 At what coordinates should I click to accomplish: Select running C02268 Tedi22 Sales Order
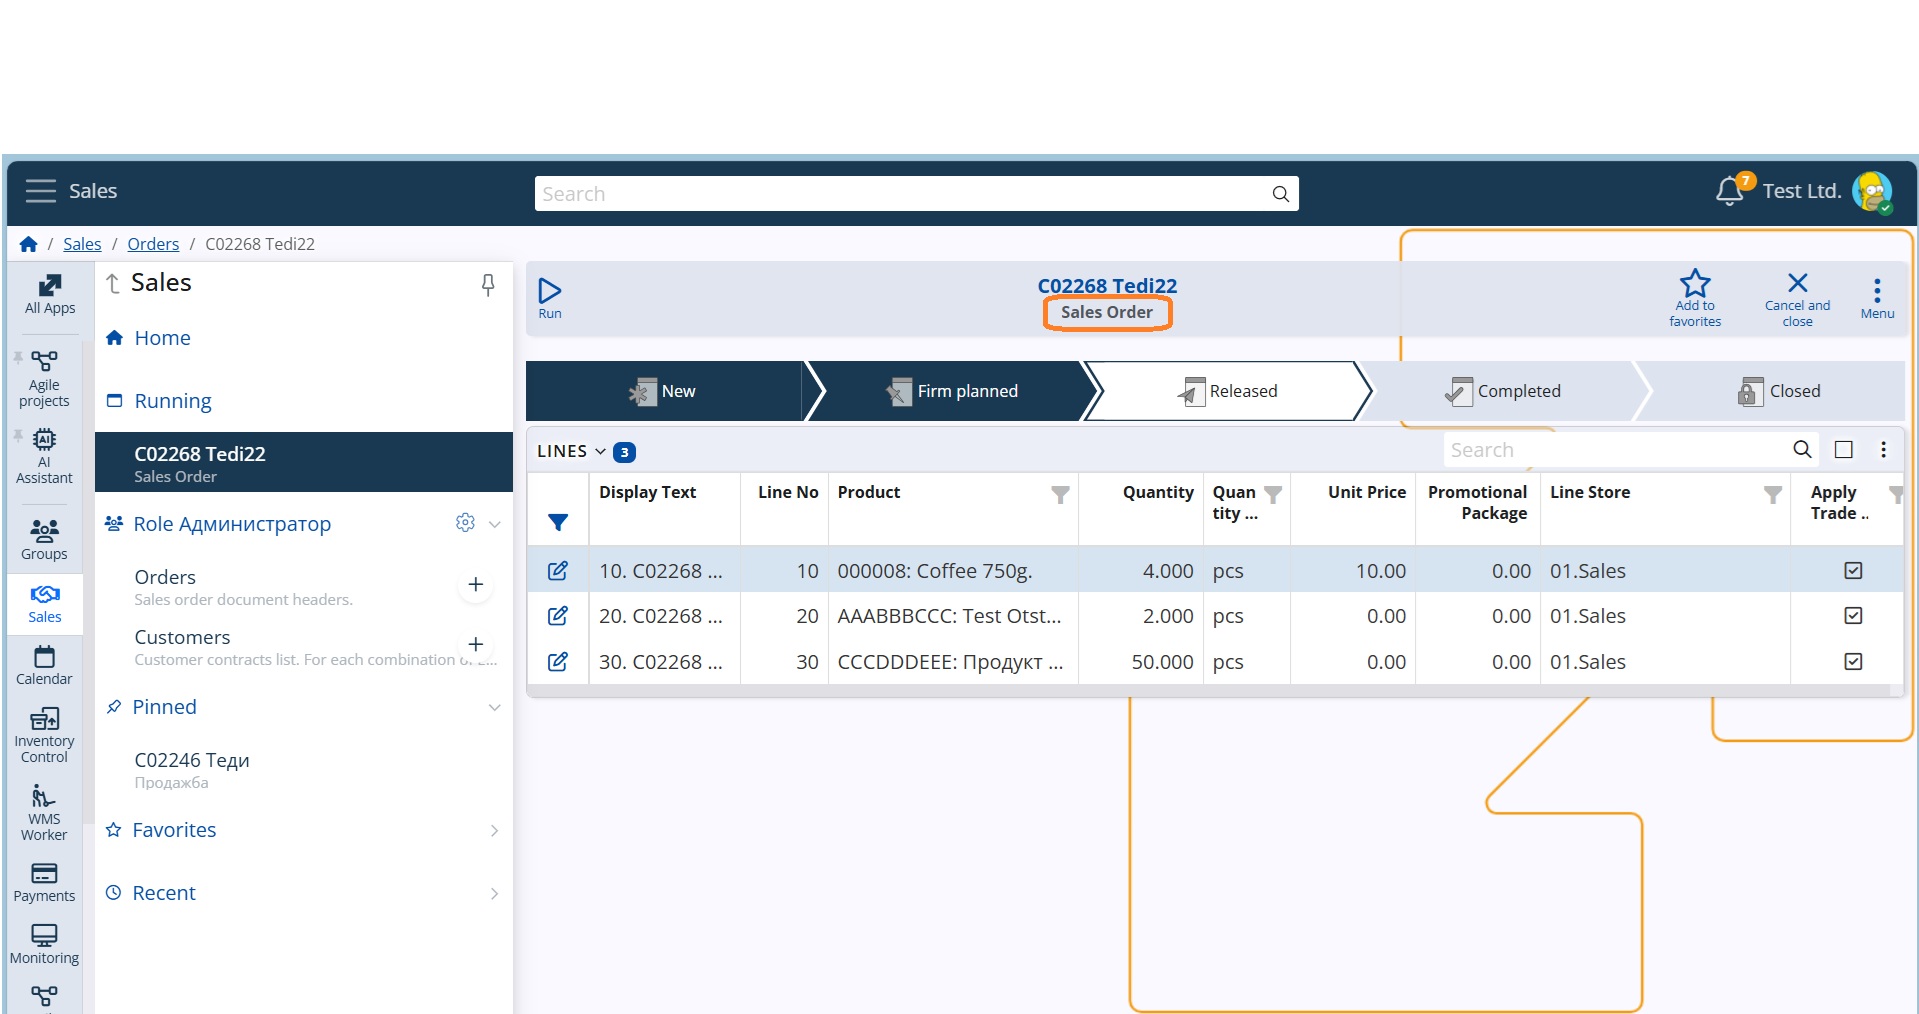(304, 463)
